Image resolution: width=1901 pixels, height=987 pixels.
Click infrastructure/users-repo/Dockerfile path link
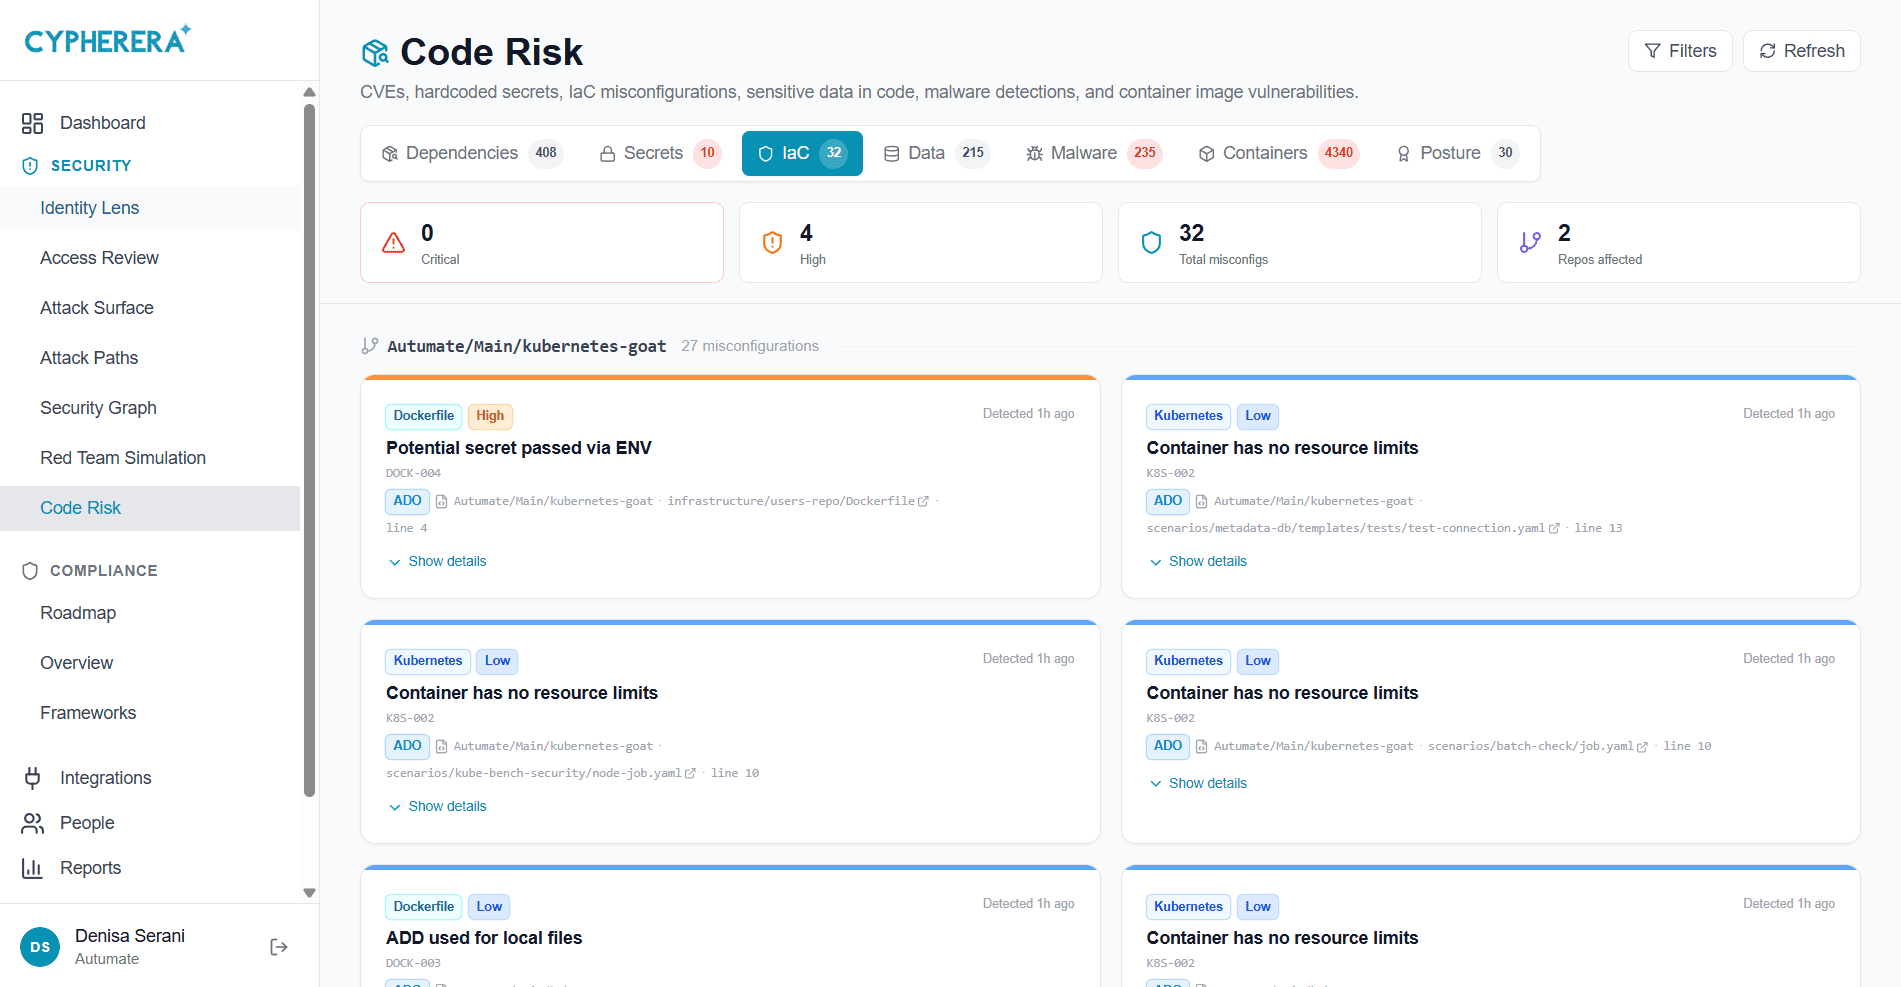(791, 502)
